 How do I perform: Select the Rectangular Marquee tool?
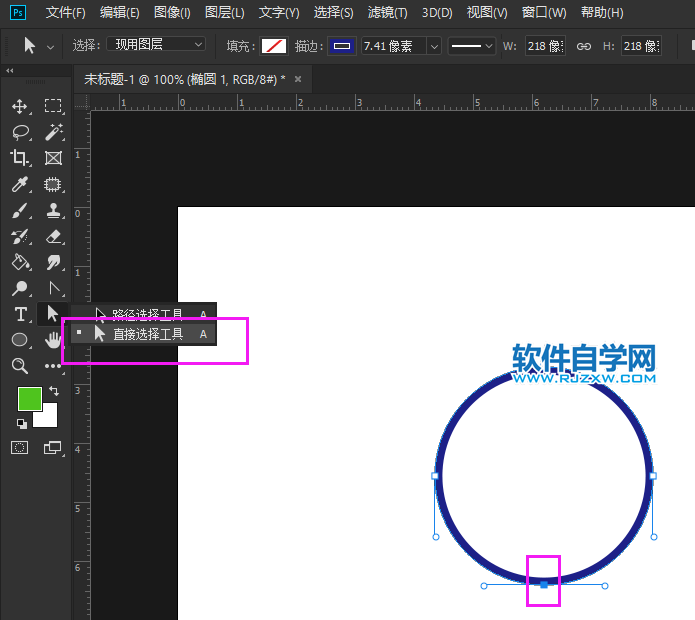pos(53,106)
